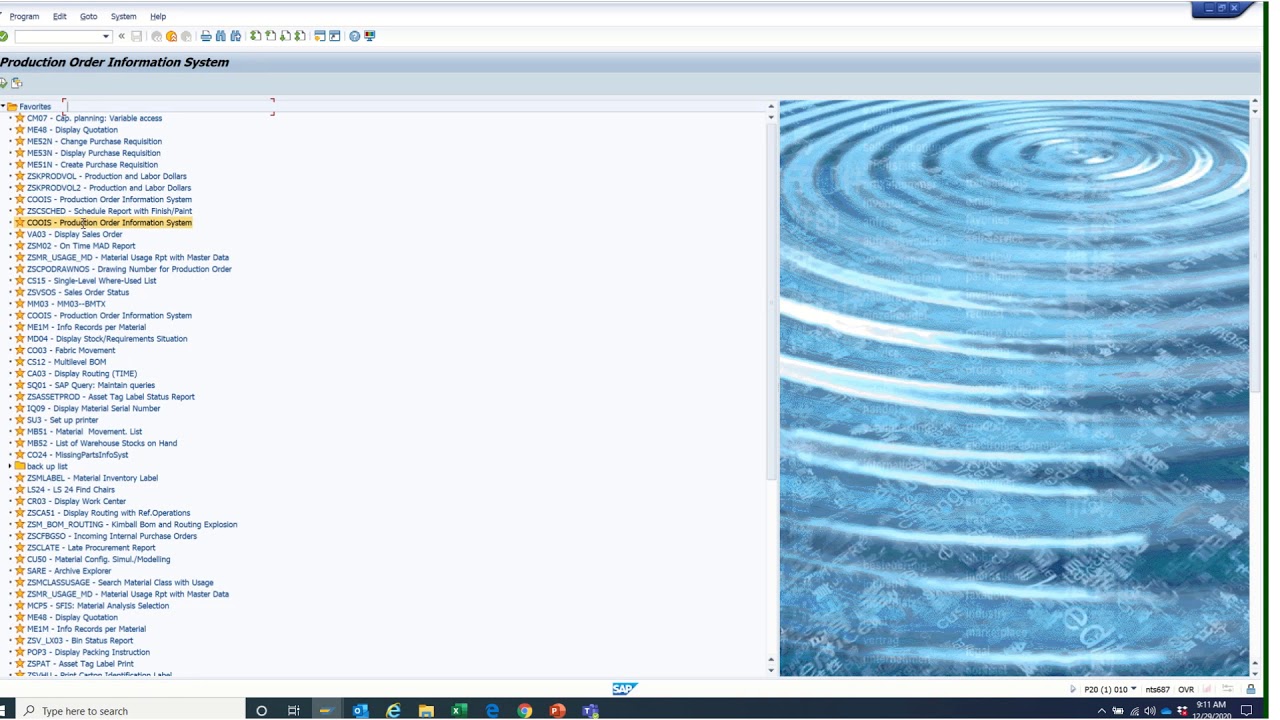Open Excel from the taskbar
Viewport: 1280px width, 720px height.
coord(459,711)
